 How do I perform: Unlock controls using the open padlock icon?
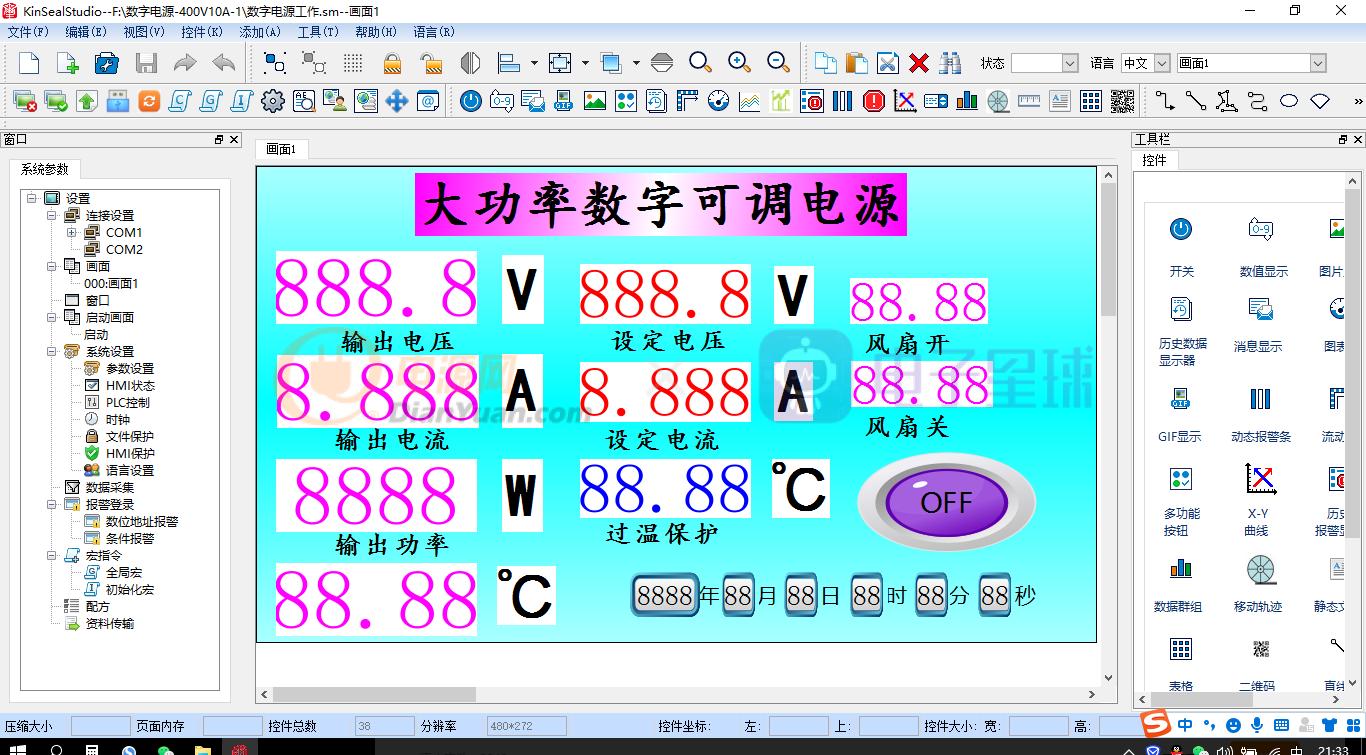pyautogui.click(x=430, y=62)
